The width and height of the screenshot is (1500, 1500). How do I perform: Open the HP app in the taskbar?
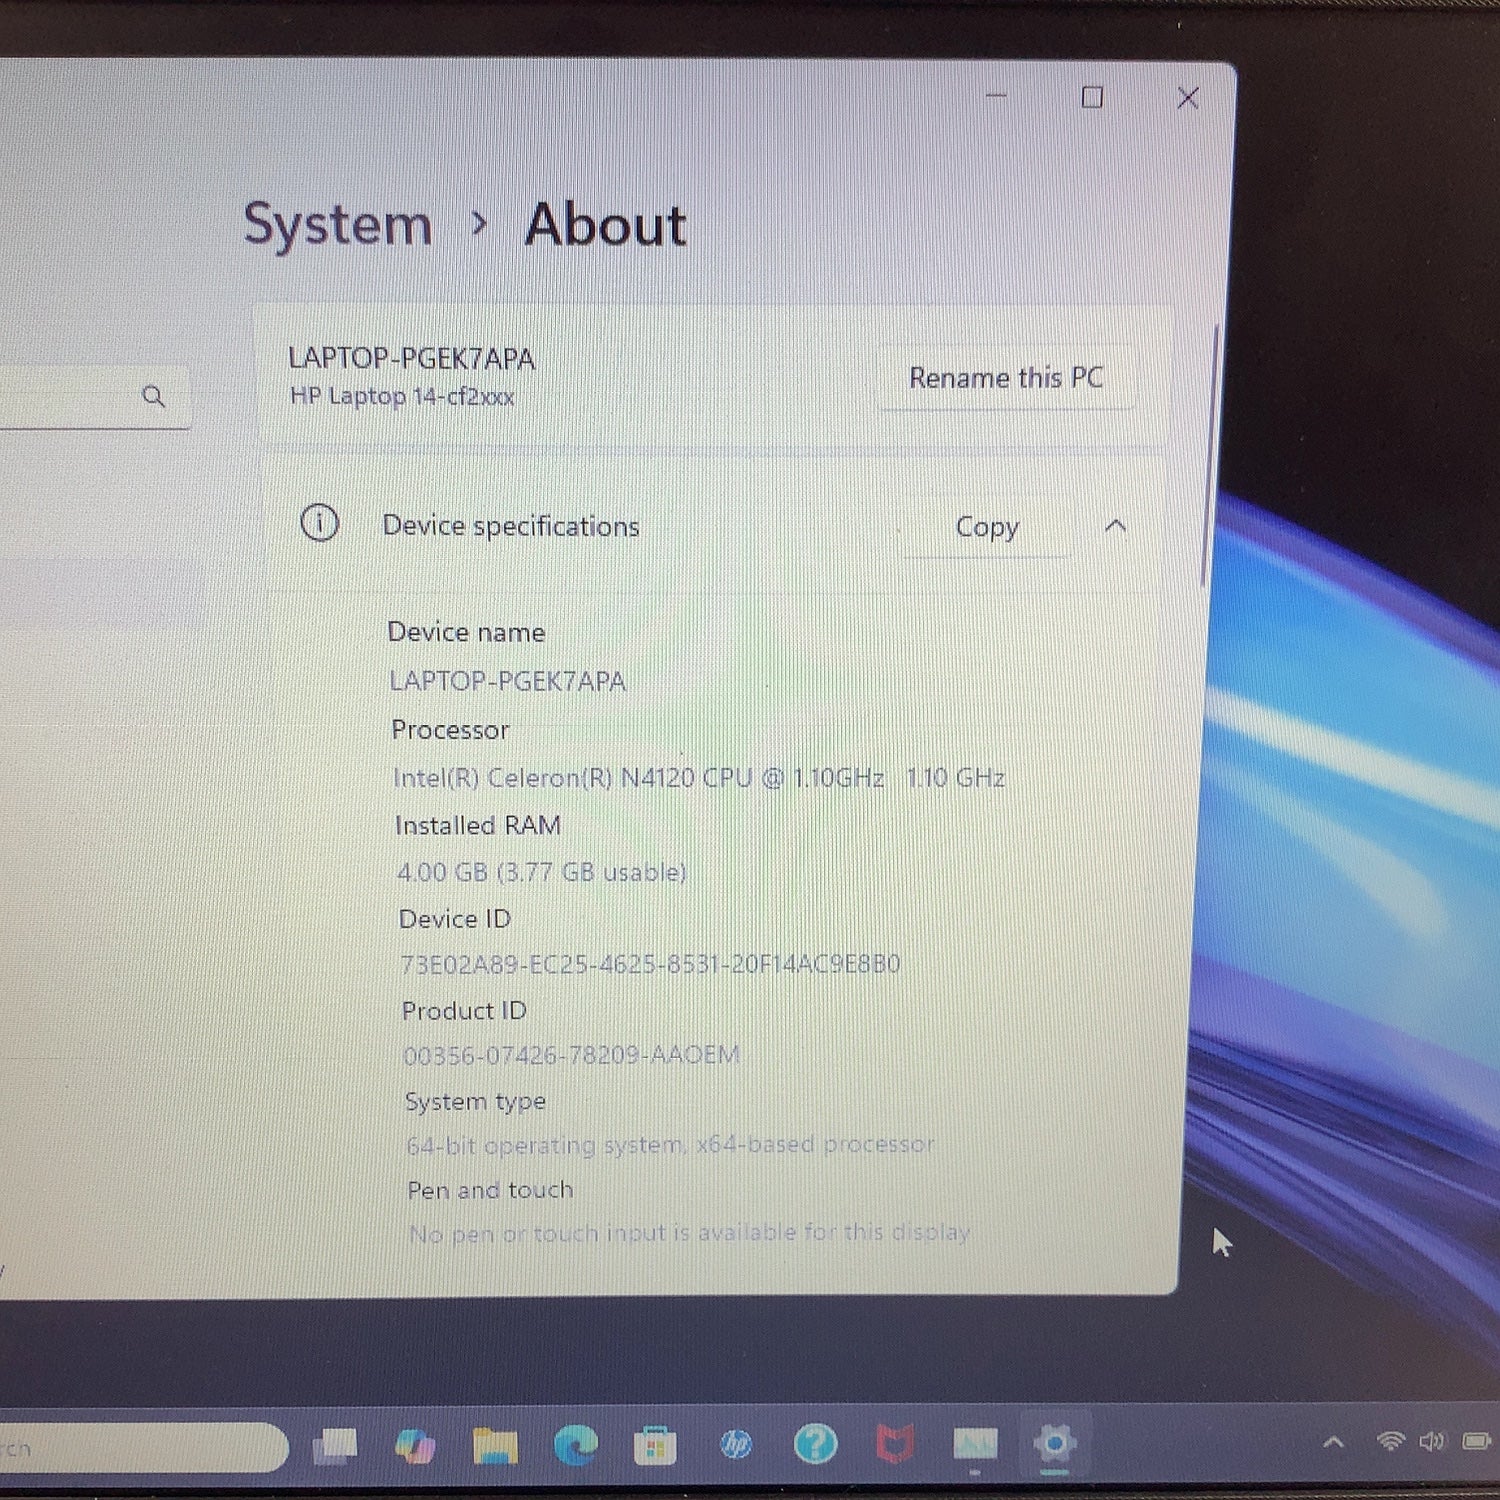click(x=736, y=1445)
